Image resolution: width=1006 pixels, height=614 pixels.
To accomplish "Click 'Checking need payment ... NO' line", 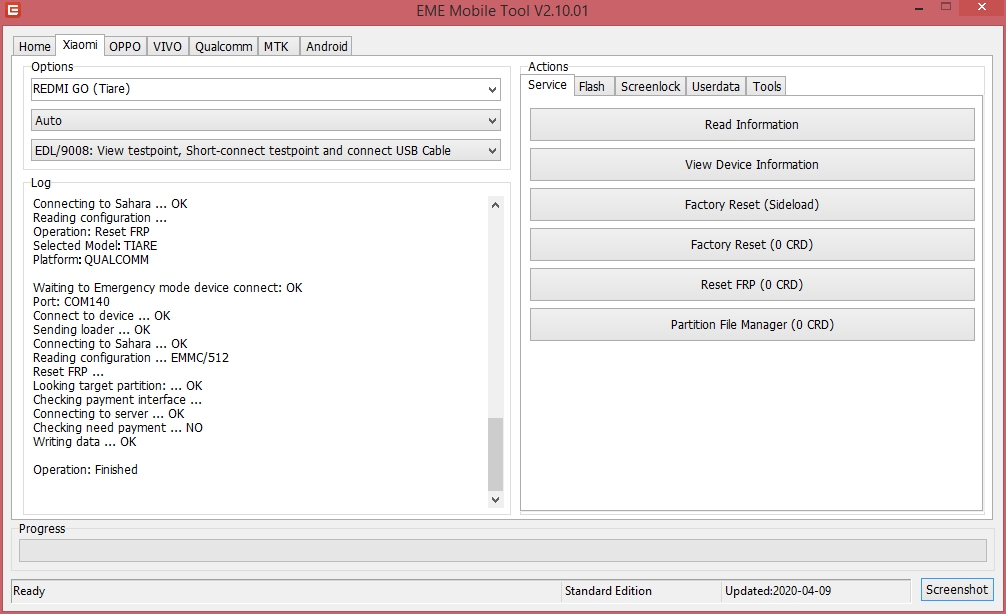I will 117,428.
